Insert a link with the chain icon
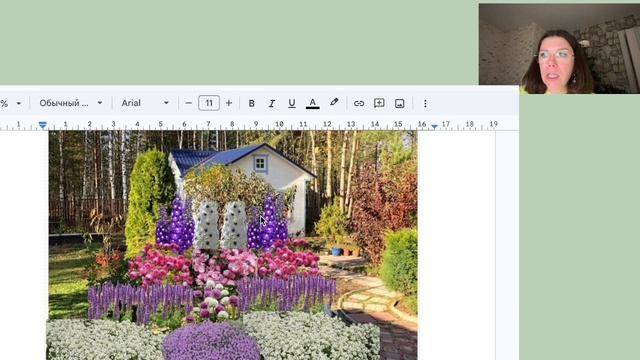Image resolution: width=640 pixels, height=360 pixels. point(359,104)
